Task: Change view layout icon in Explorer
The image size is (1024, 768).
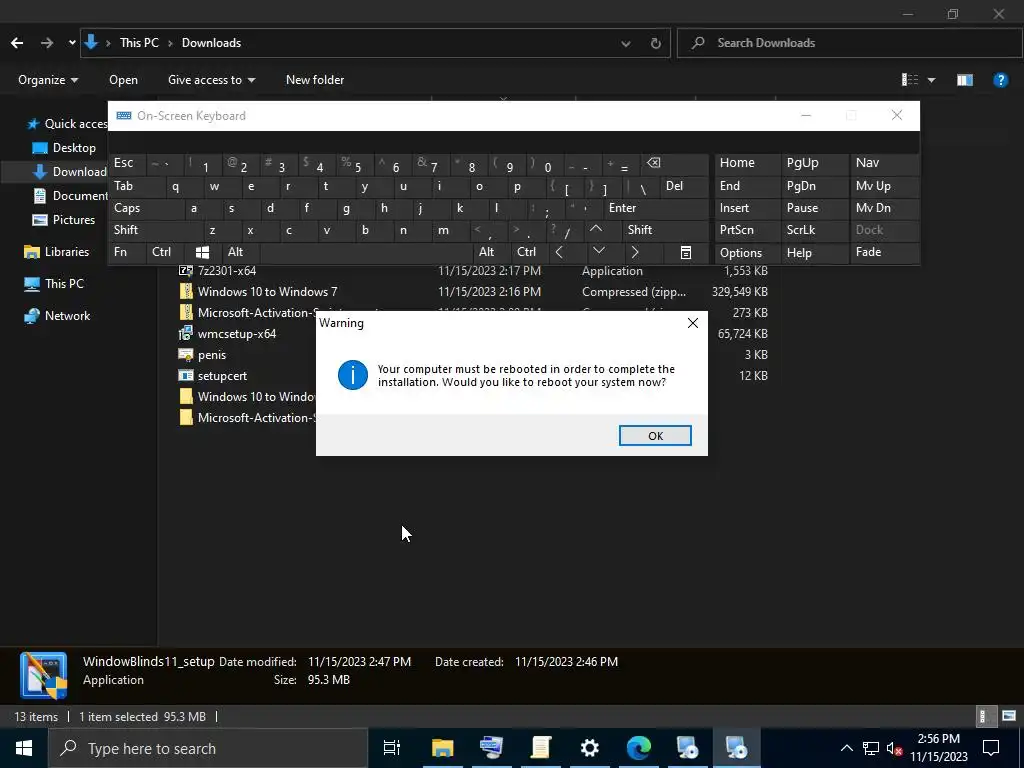Action: (910, 80)
